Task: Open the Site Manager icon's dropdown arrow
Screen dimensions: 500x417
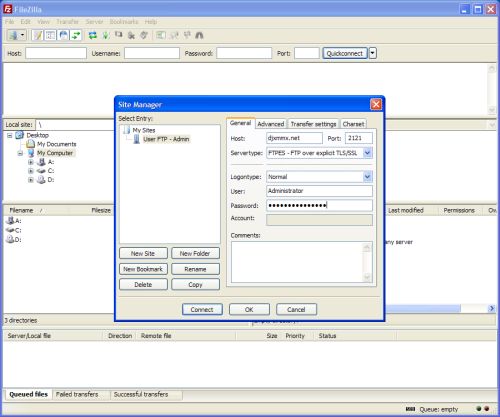Action: (x=22, y=35)
